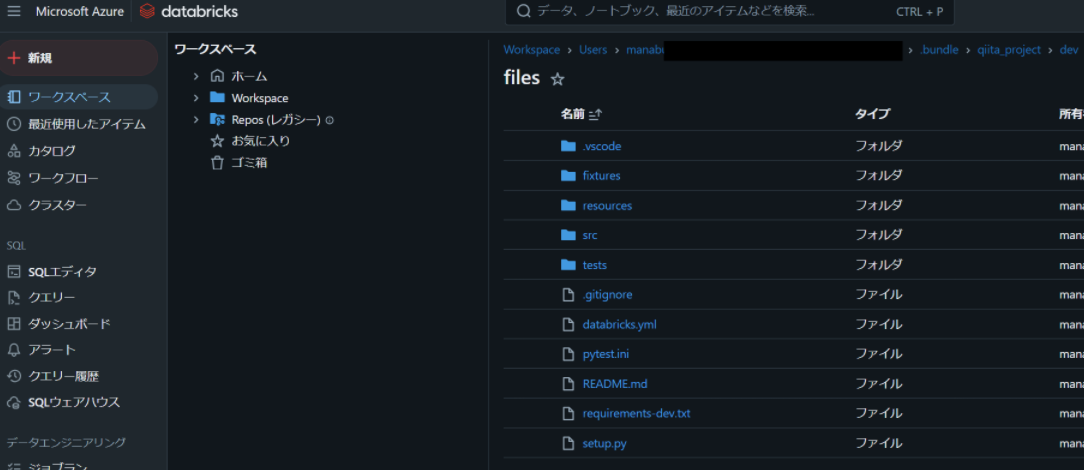Click the Databricks logo
Image resolution: width=1084 pixels, height=470 pixels.
click(188, 11)
